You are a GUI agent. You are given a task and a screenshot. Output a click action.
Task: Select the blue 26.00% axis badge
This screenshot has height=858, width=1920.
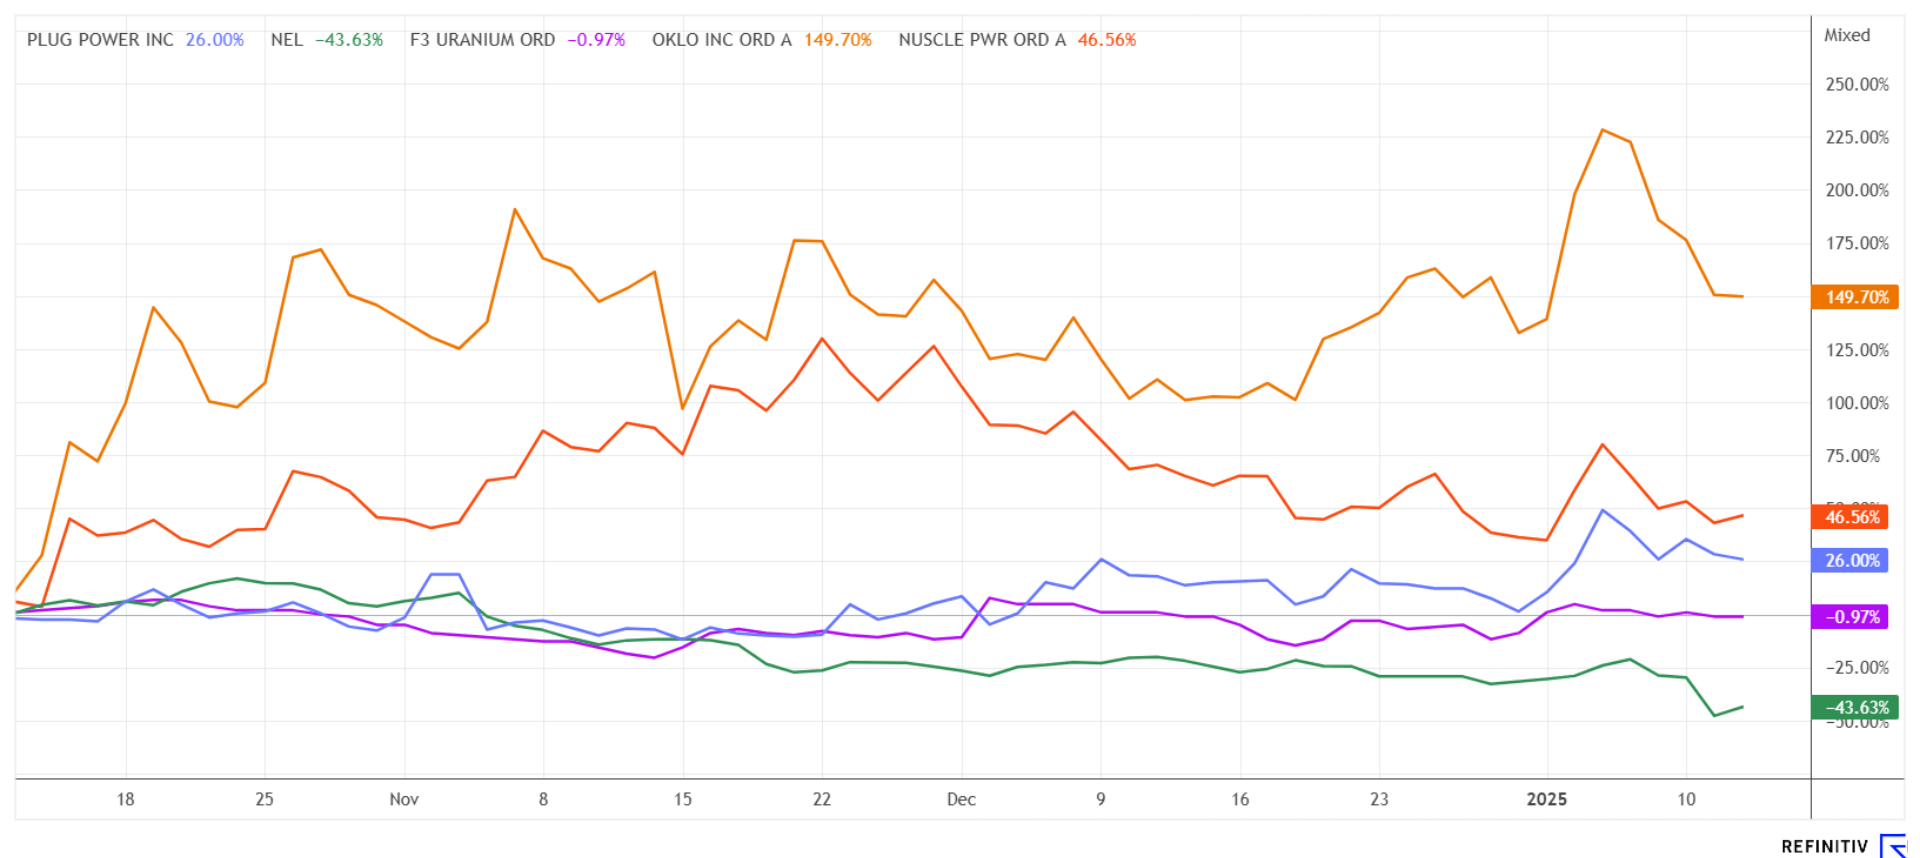pyautogui.click(x=1852, y=561)
